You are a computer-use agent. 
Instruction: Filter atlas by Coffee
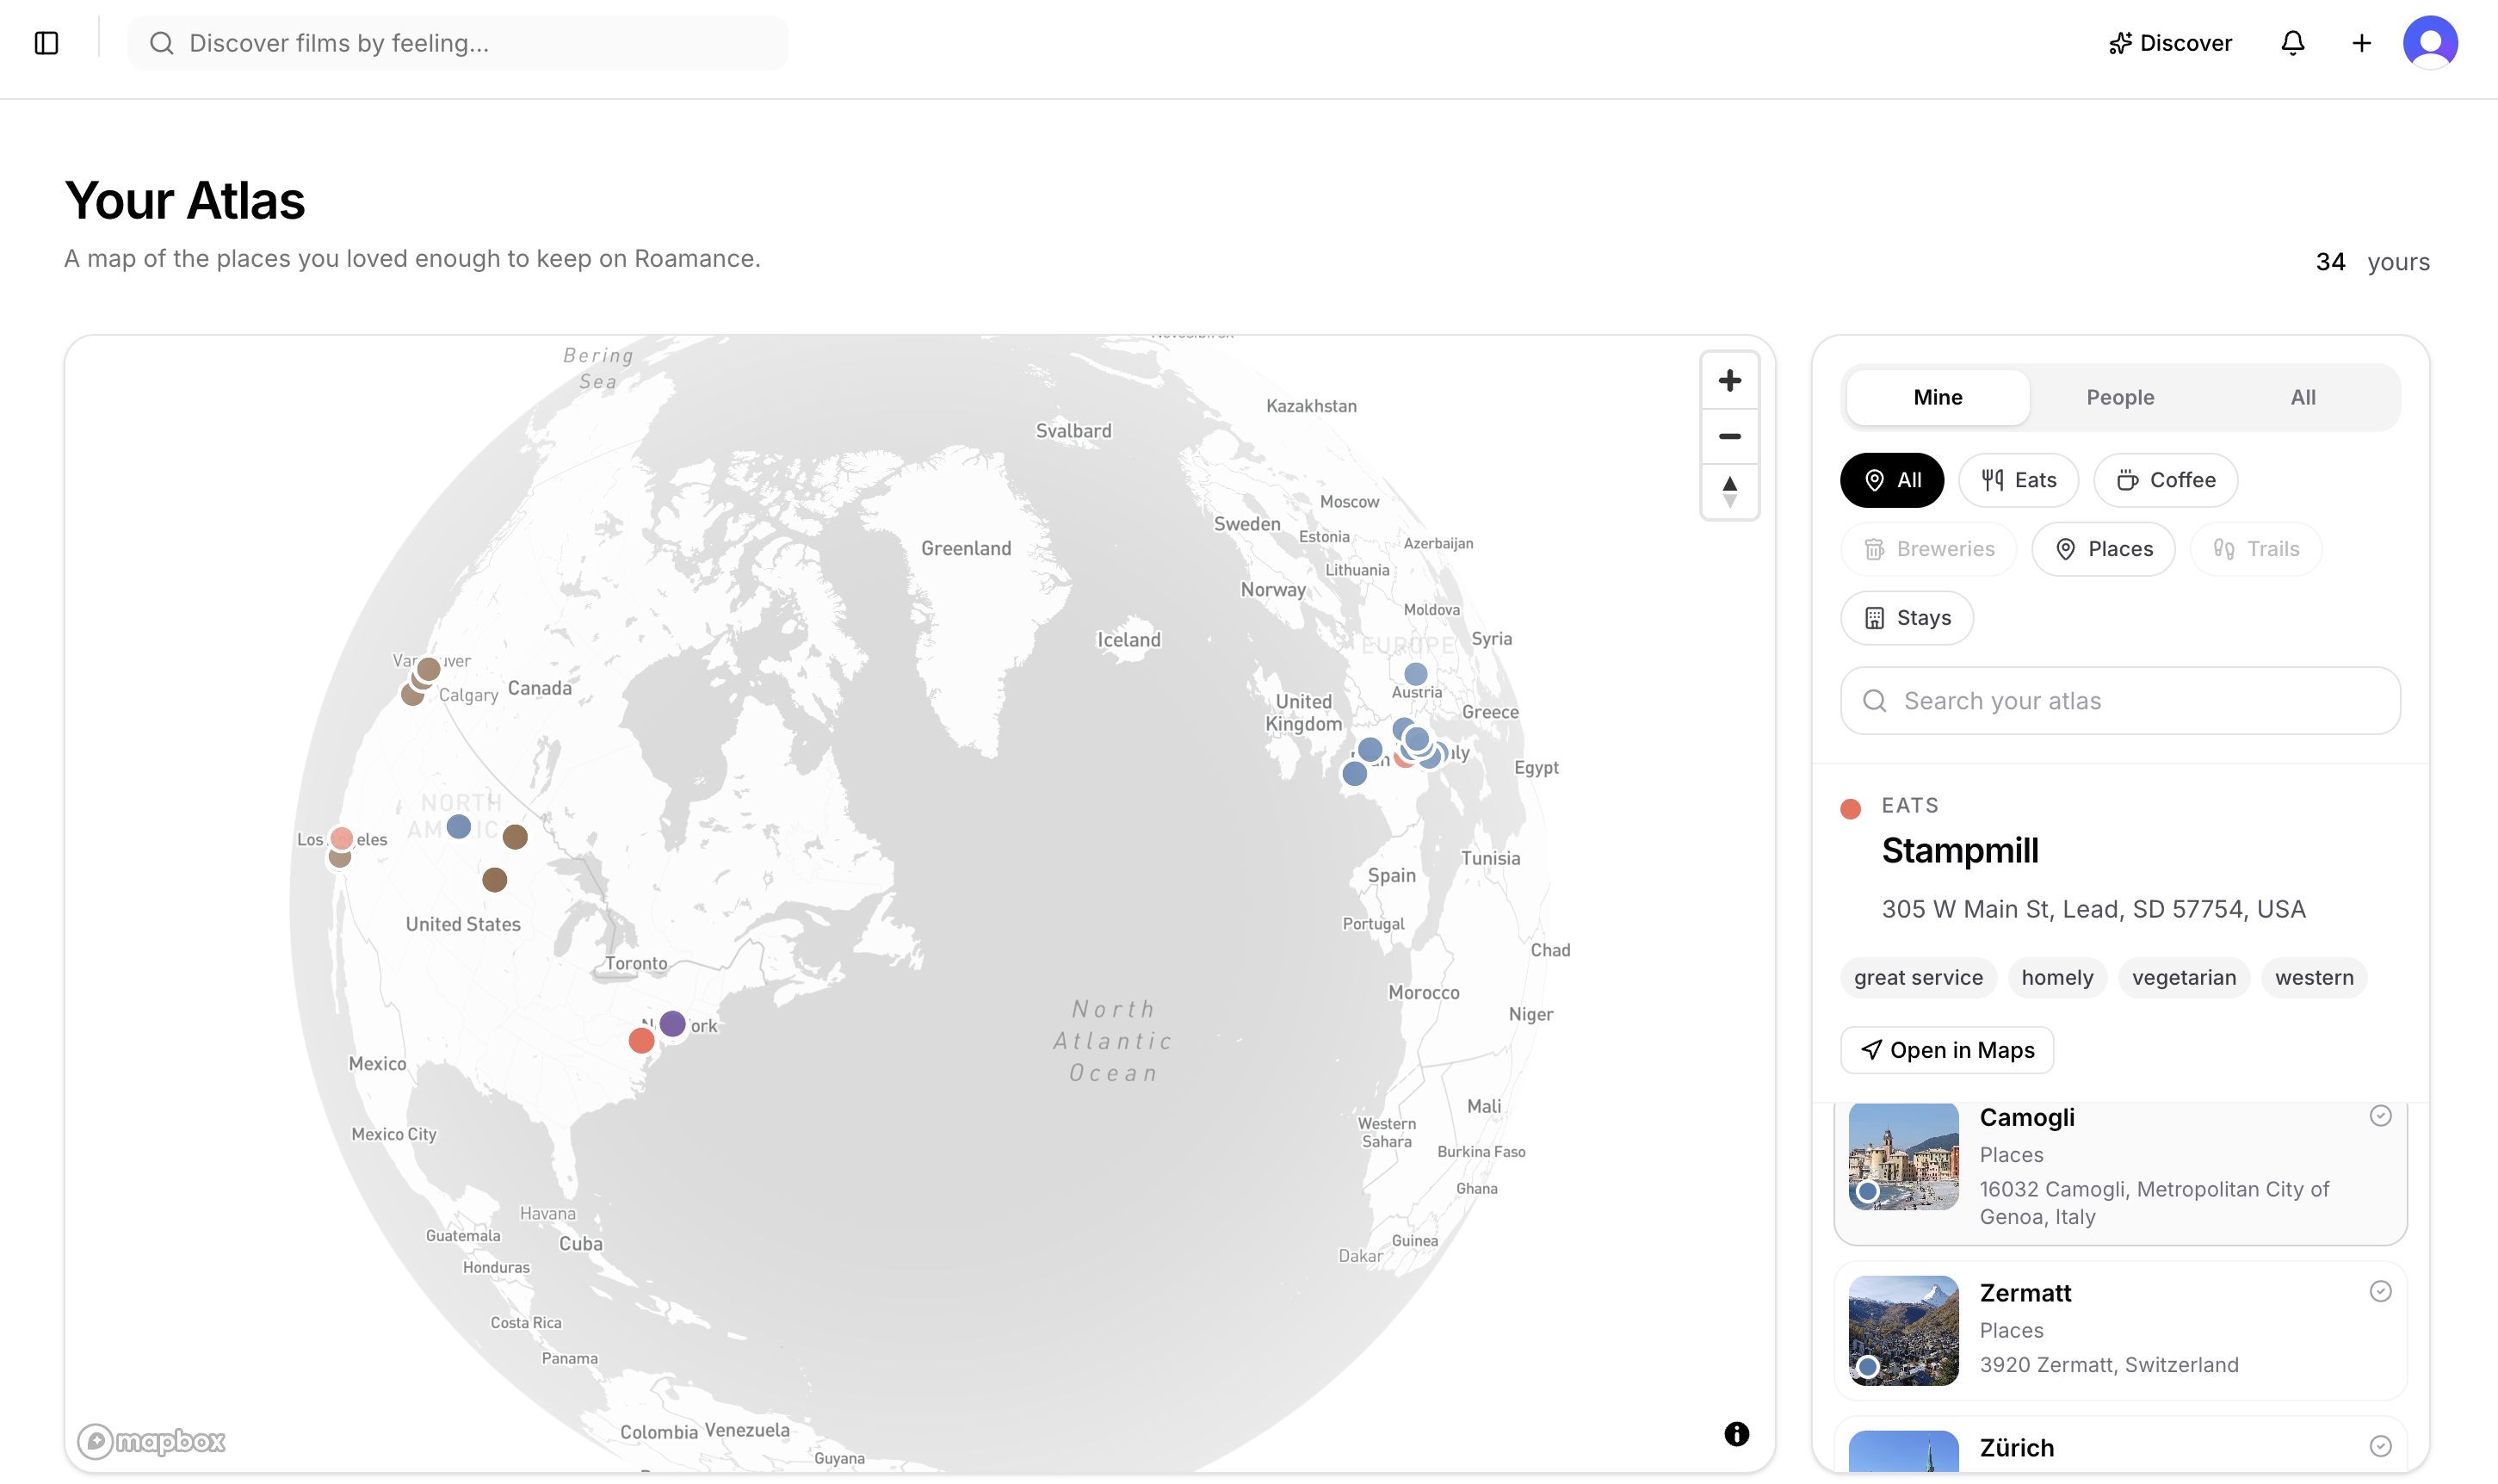2165,480
